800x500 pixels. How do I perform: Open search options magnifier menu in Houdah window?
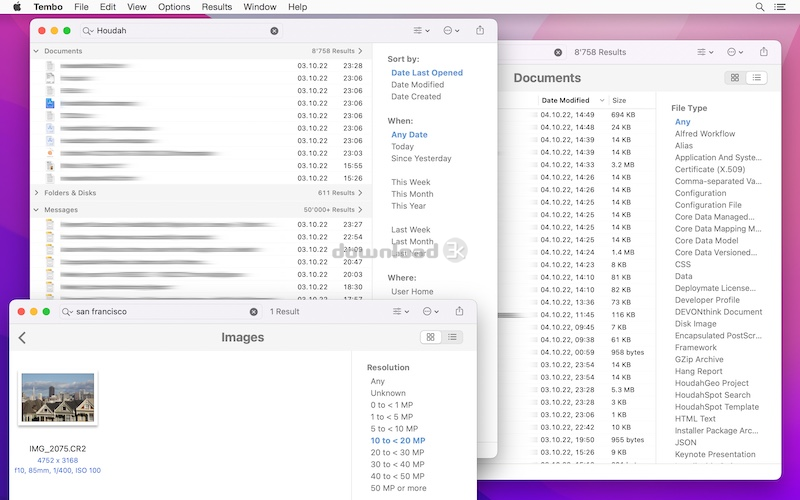point(88,31)
